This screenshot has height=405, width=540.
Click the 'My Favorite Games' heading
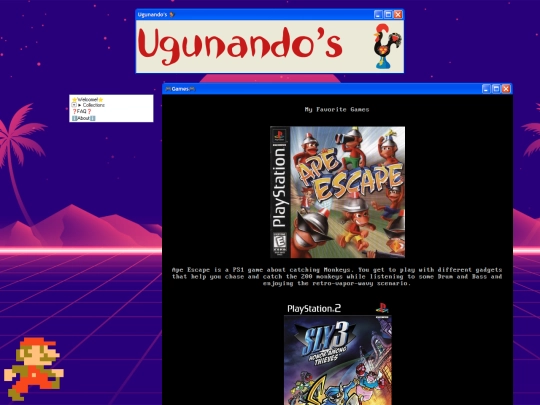(337, 110)
